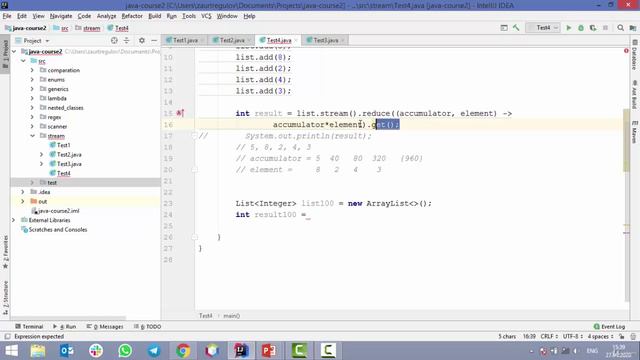Click the src breadcrumb in navigation bar
Screen dimensions: 640x360
pyautogui.click(x=64, y=28)
